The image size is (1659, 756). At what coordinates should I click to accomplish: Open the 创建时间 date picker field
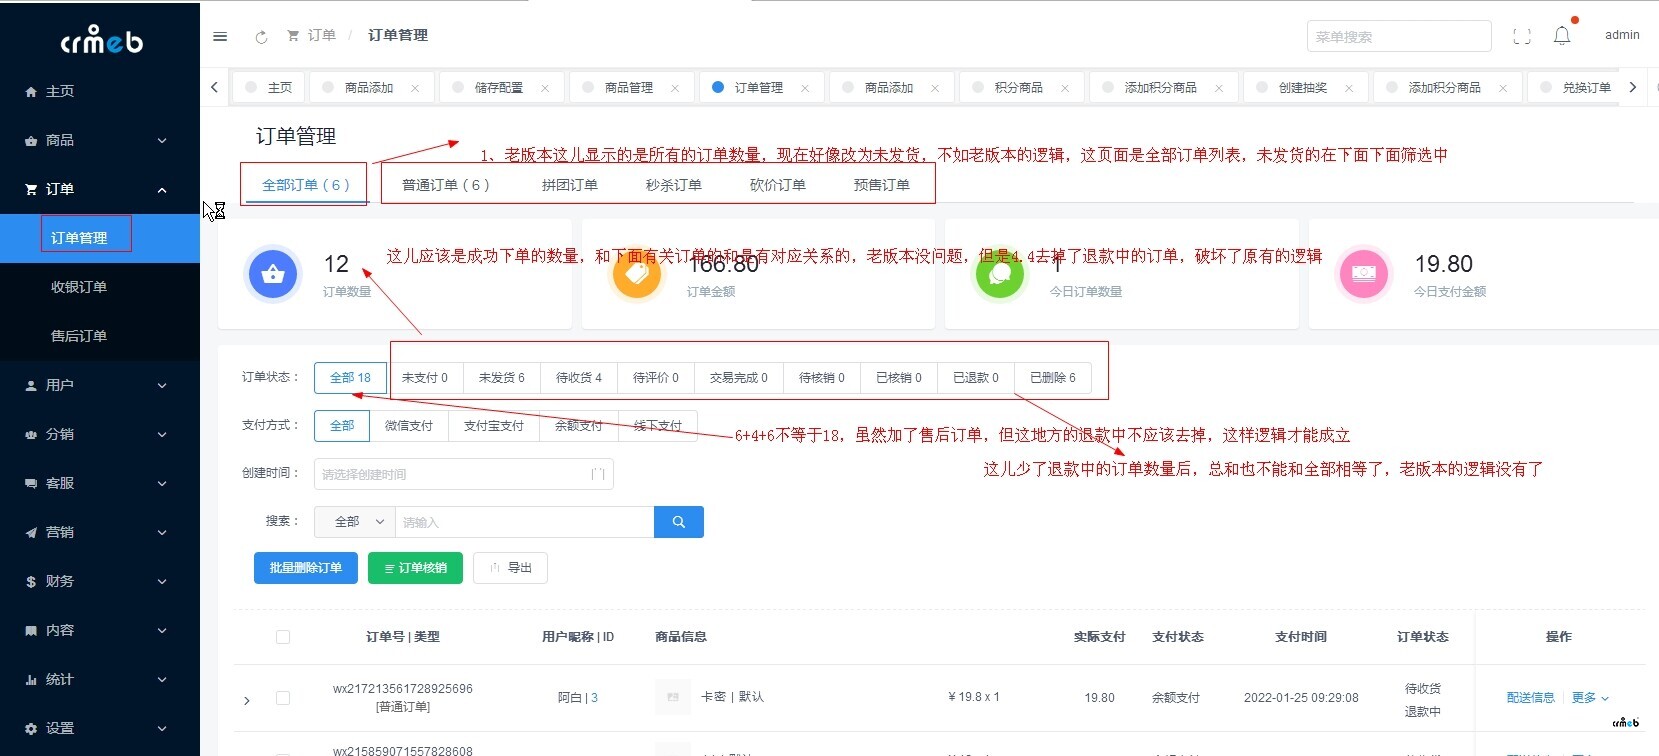tap(463, 474)
